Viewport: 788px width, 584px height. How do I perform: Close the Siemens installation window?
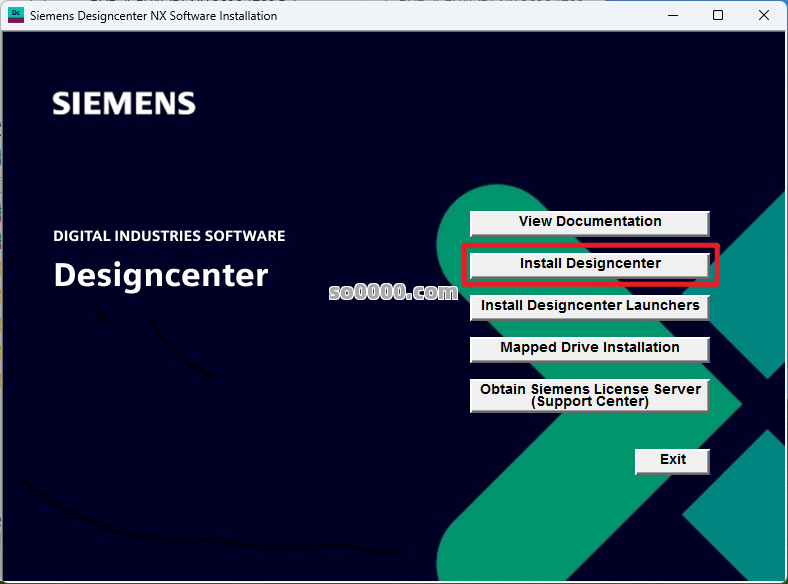click(x=763, y=16)
